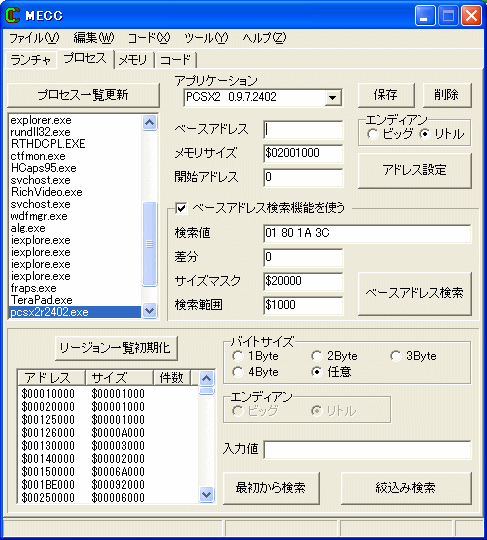Open the 編集(W) menu
The height and width of the screenshot is (540, 487).
93,38
